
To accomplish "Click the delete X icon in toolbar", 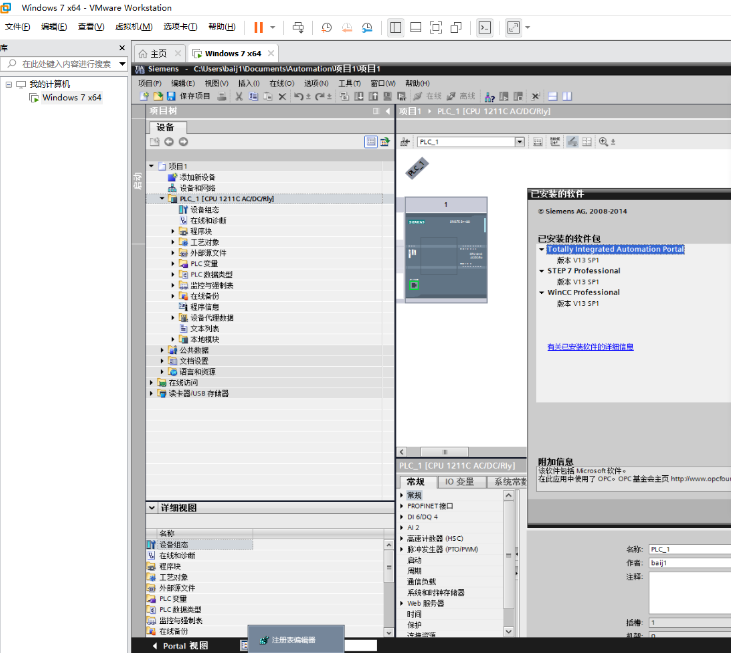I will click(x=282, y=96).
